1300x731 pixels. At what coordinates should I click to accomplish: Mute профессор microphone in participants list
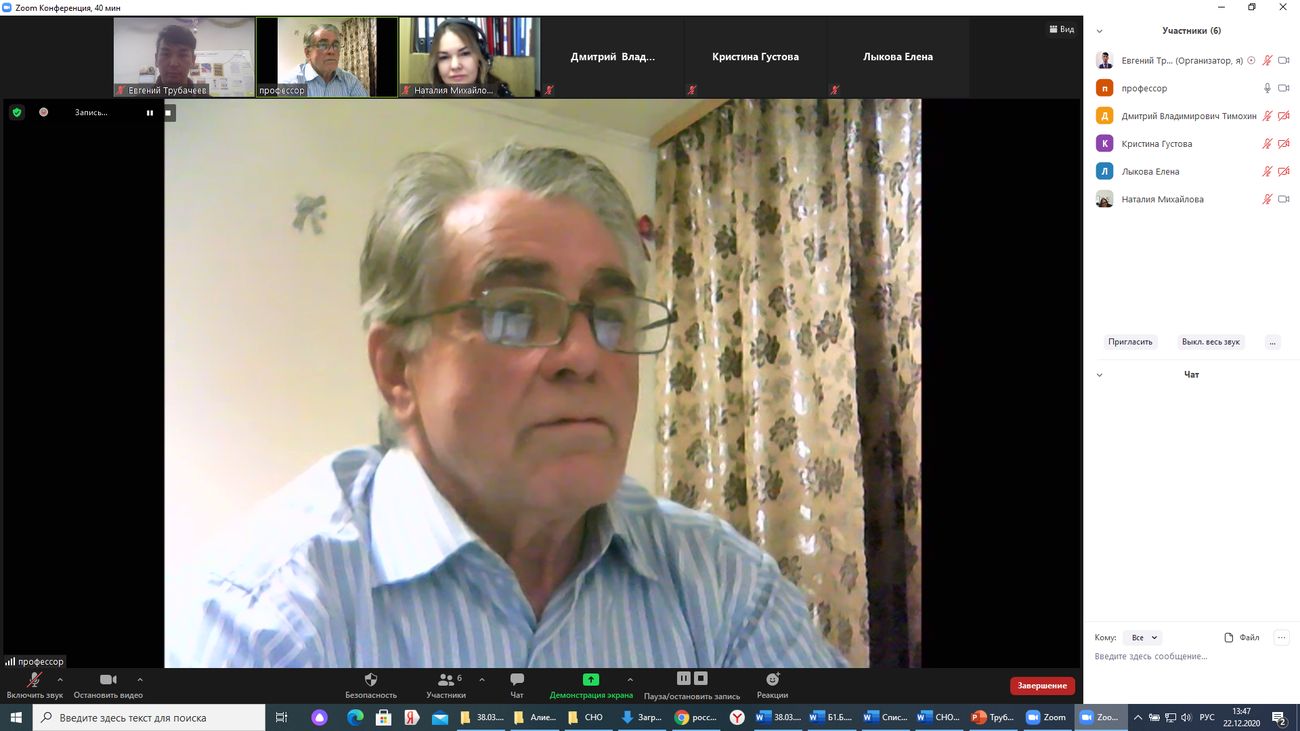click(1267, 88)
